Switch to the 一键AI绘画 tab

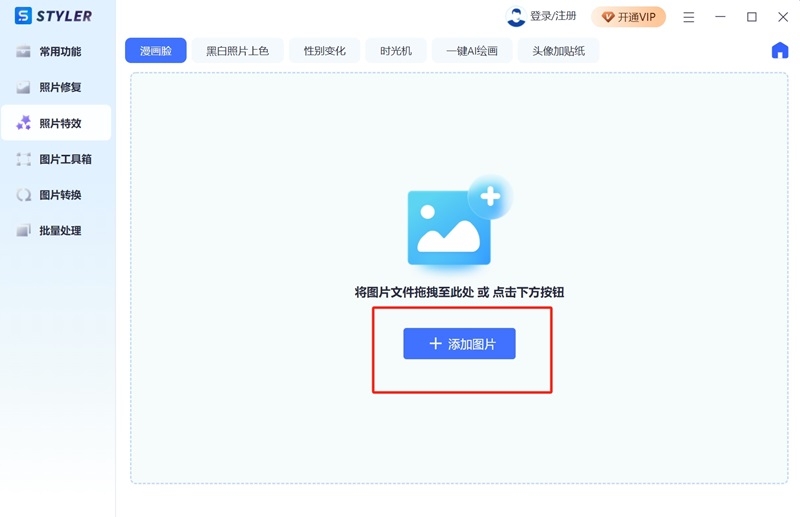tap(472, 51)
